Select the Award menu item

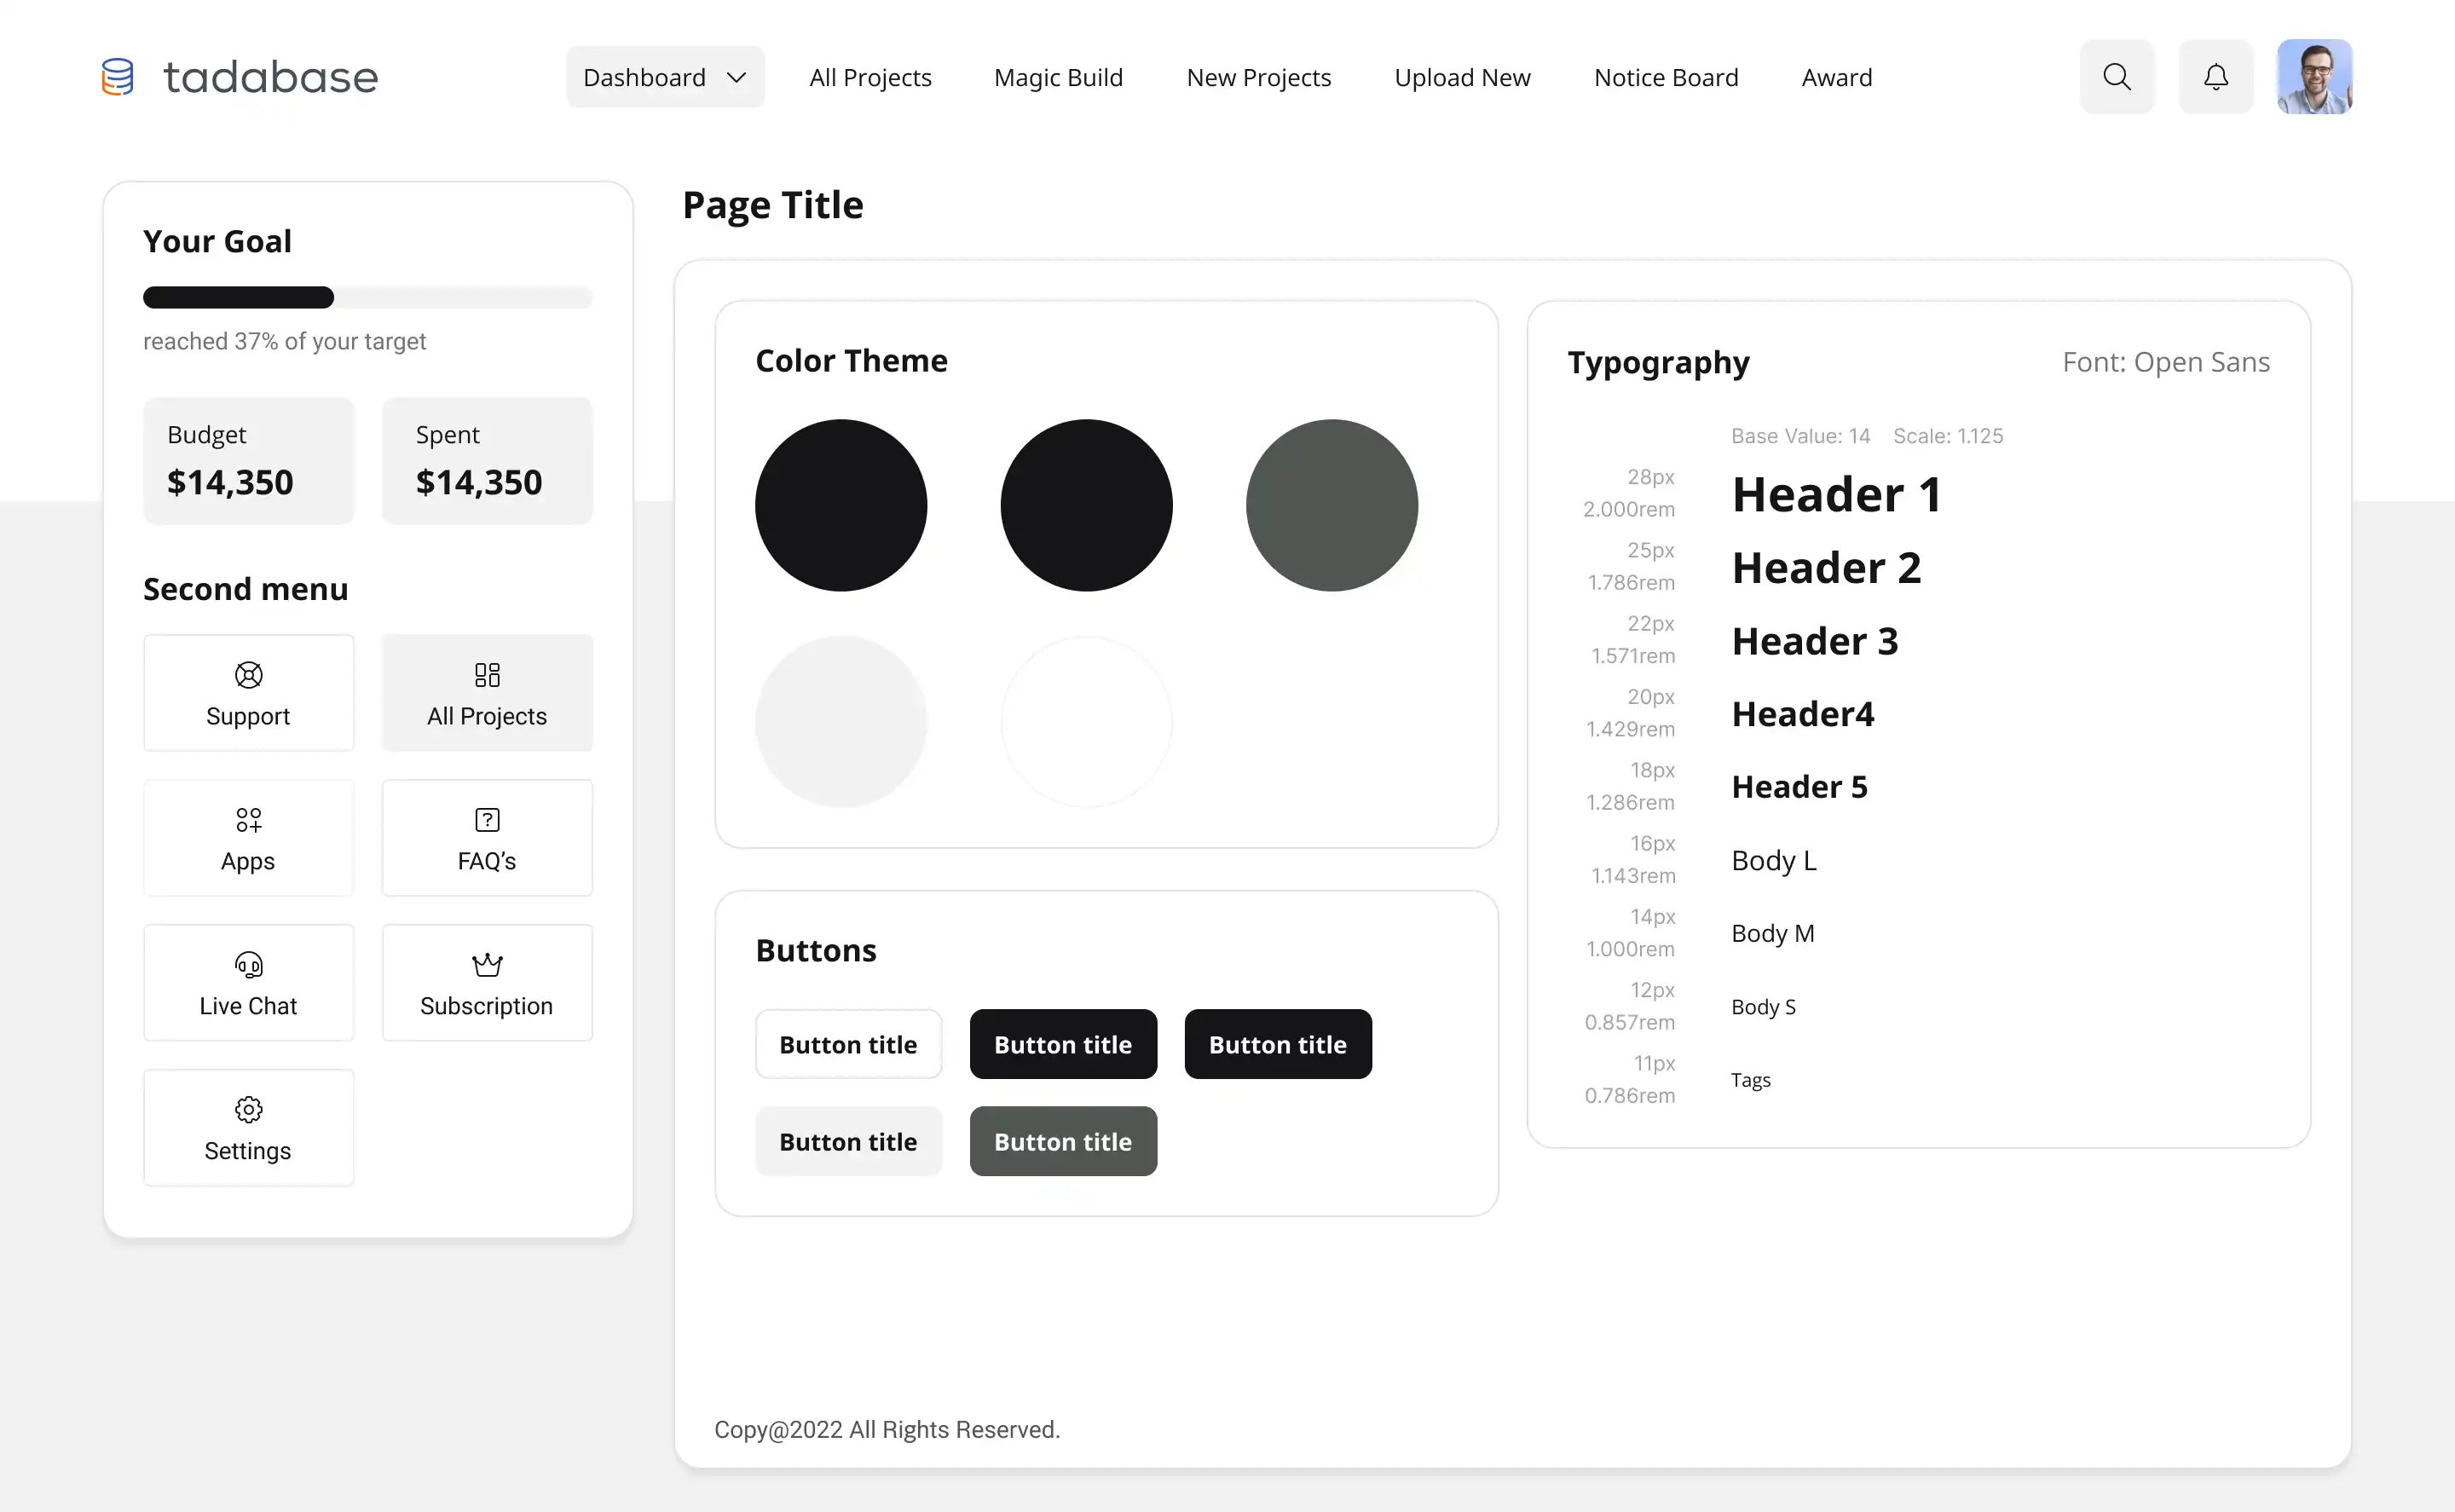tap(1837, 77)
